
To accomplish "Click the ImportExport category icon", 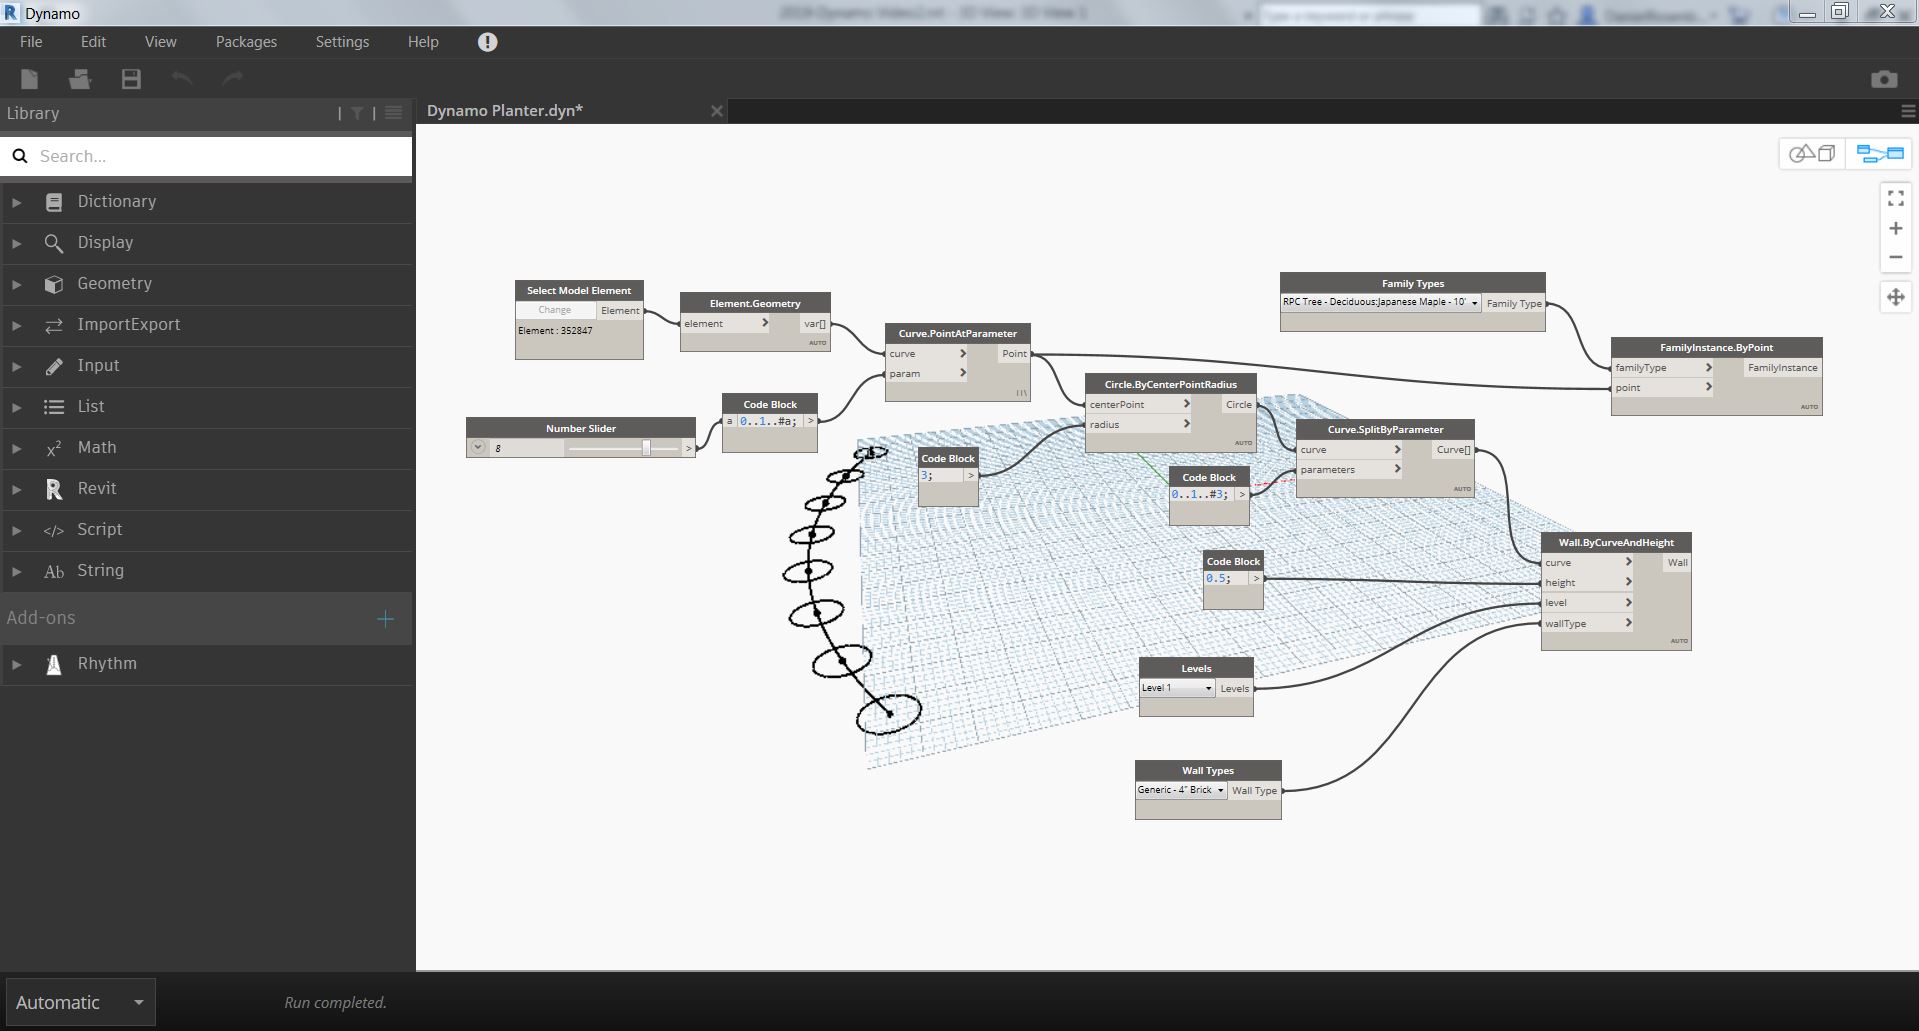I will pyautogui.click(x=54, y=325).
